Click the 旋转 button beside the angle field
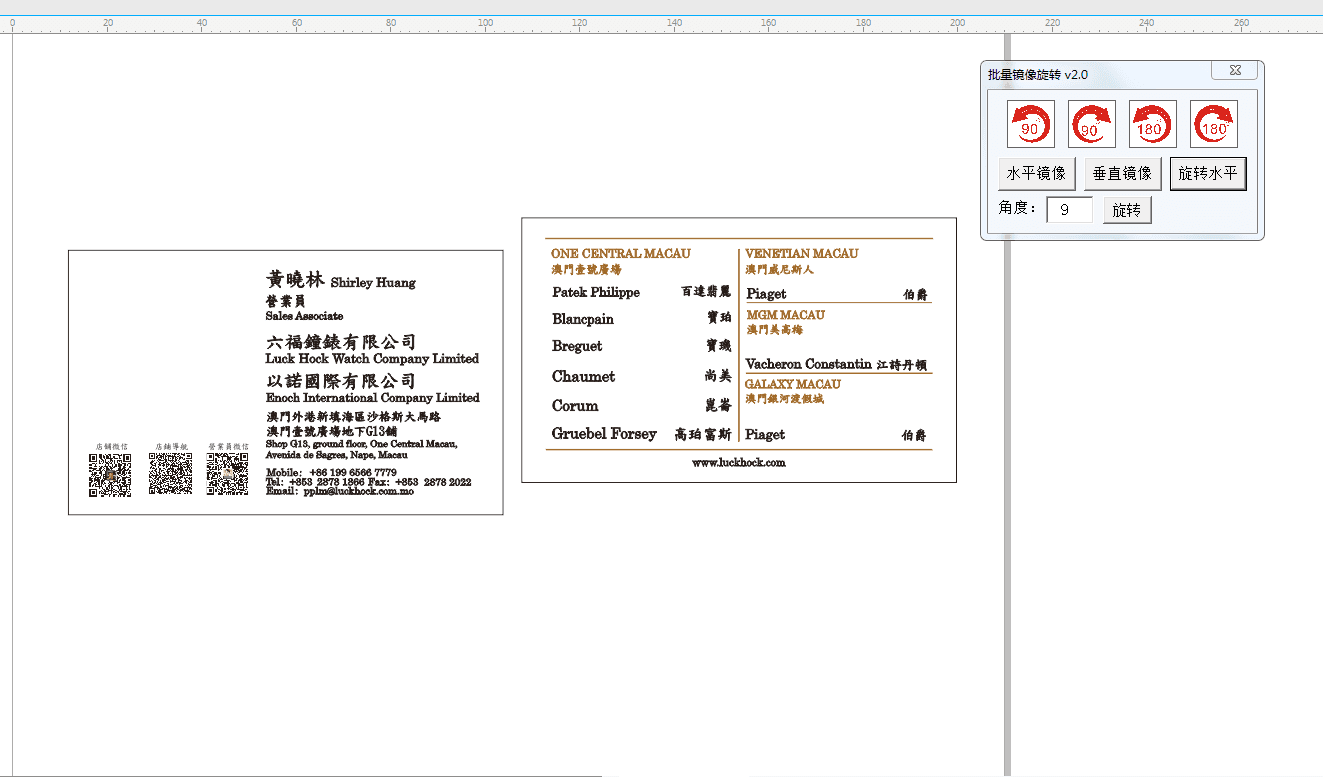Screen dimensions: 1323x777 point(1127,210)
